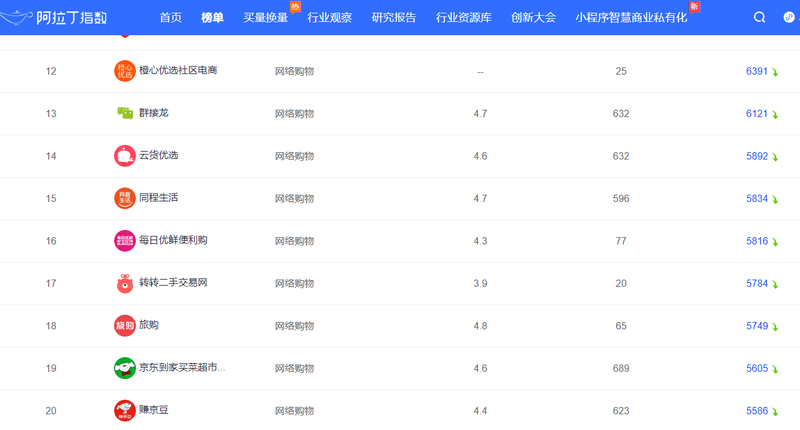Open the 每日优鲜便利购 app link
Viewport: 800px width, 430px height.
pyautogui.click(x=173, y=240)
